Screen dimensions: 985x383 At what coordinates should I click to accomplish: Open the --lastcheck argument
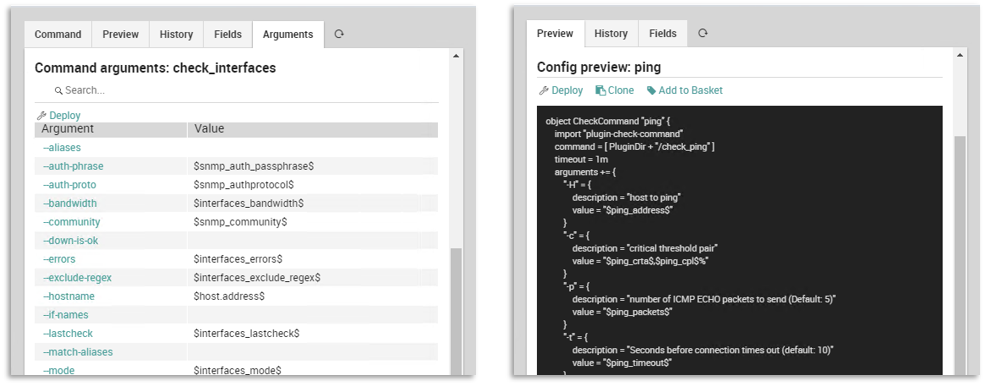click(67, 333)
